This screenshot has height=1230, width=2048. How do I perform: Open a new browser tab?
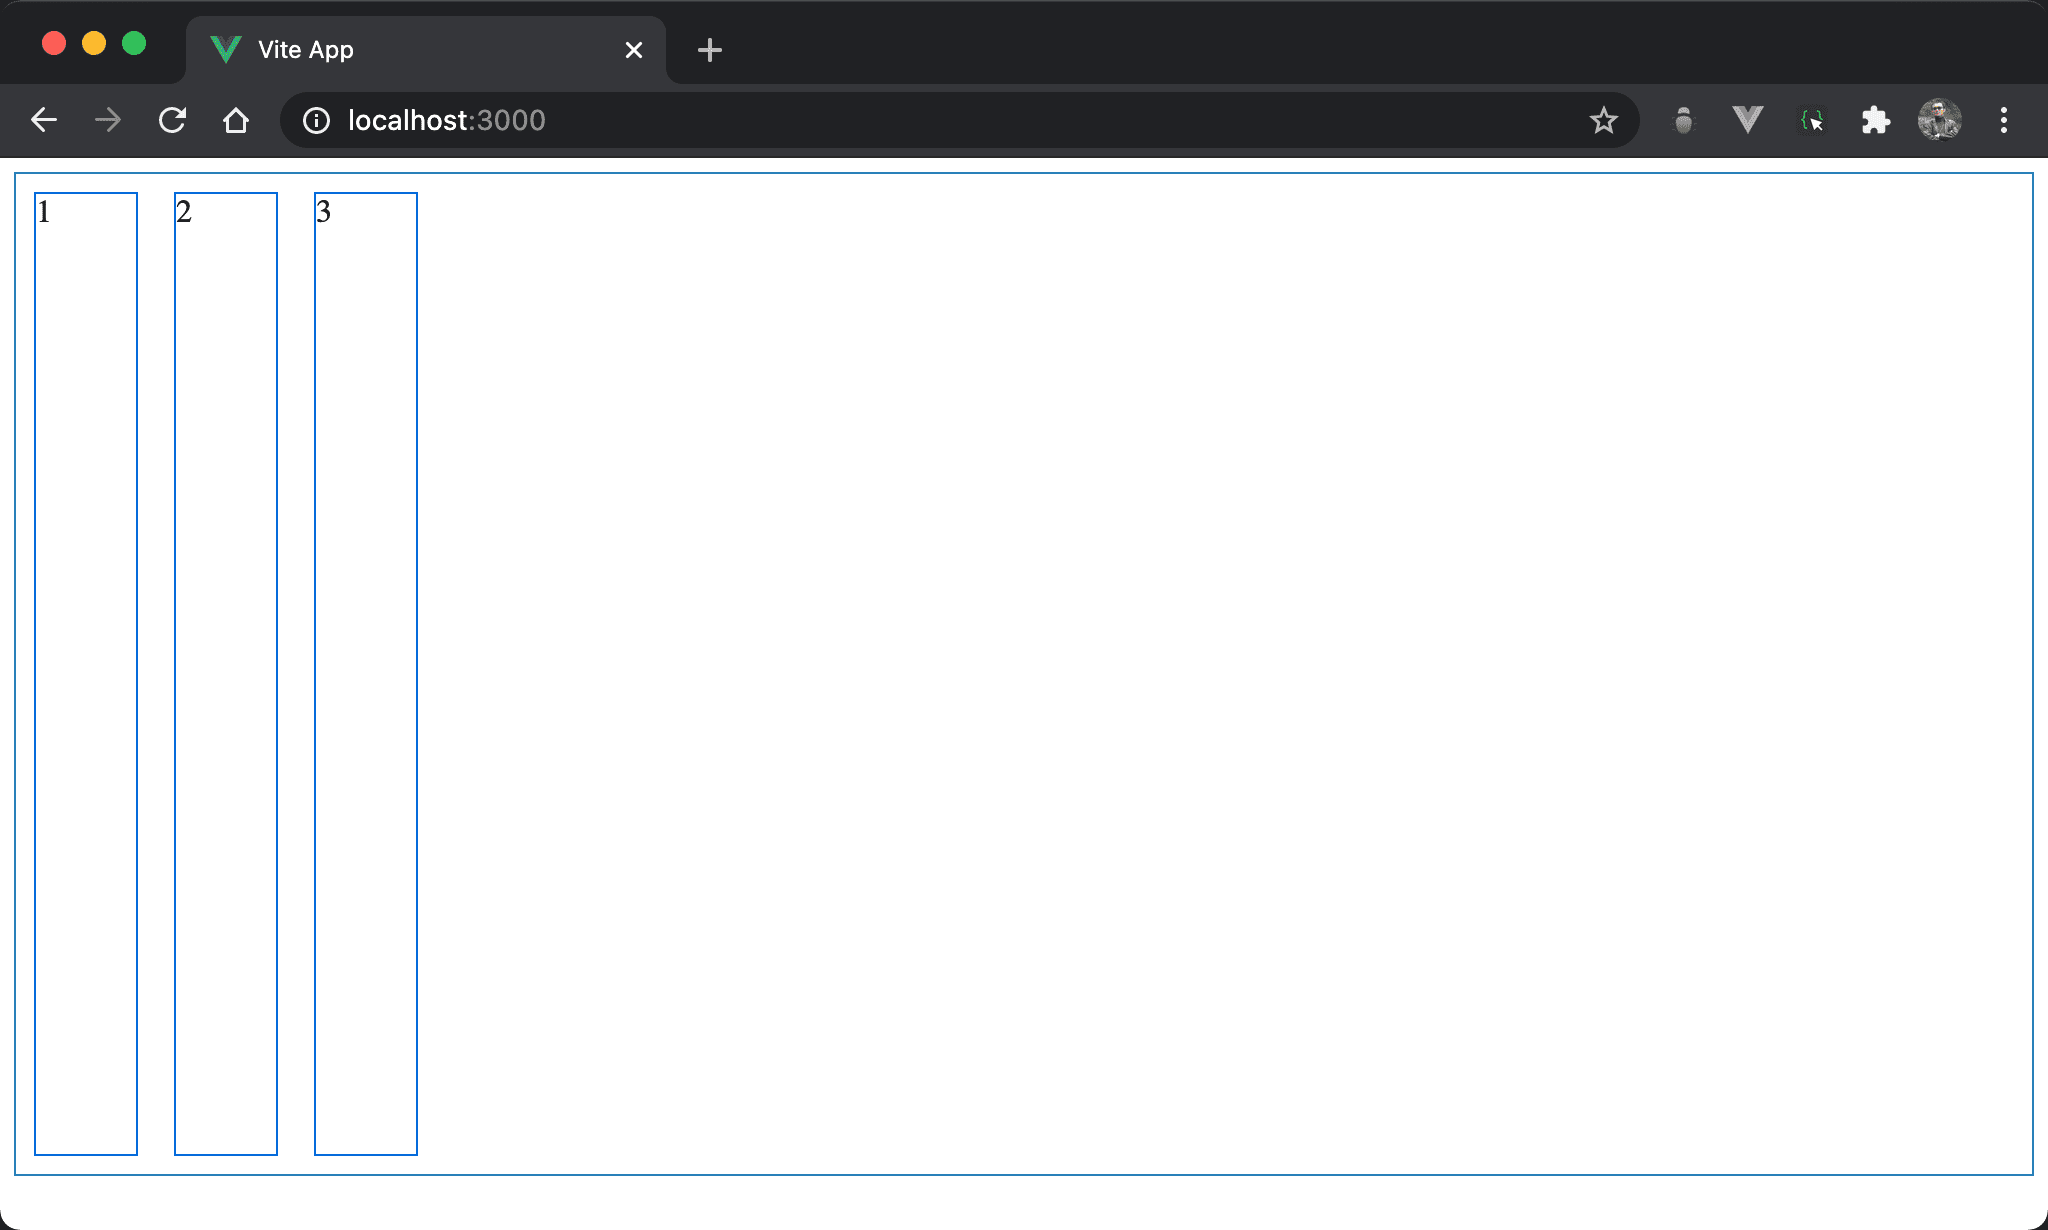709,50
